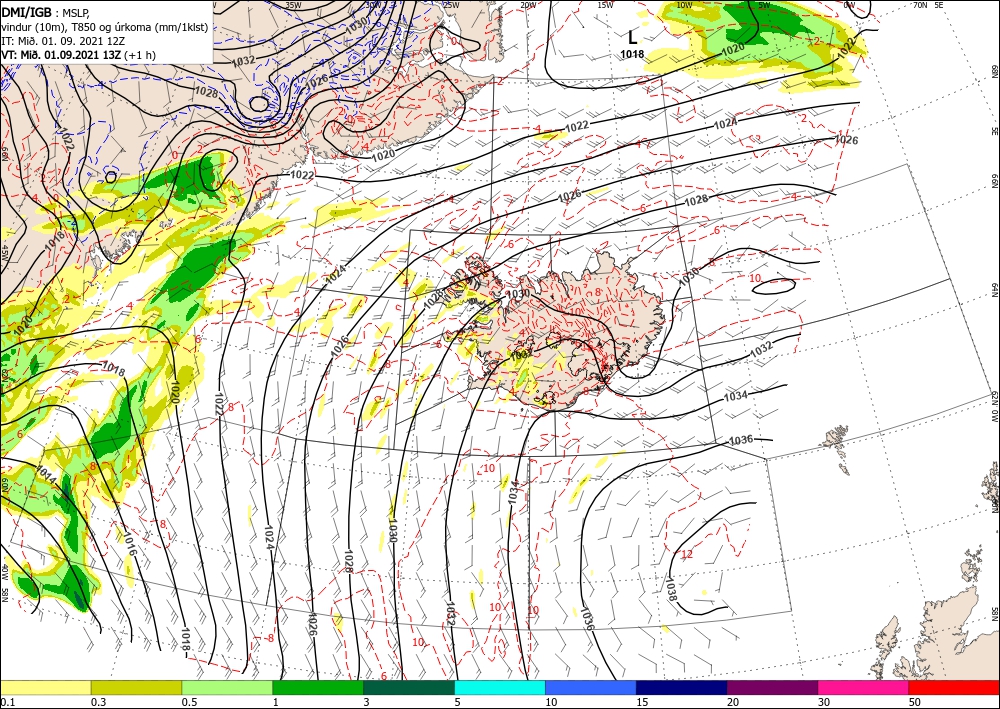
Task: Select the green 1–3 mm legend swatch
Action: pos(318,687)
